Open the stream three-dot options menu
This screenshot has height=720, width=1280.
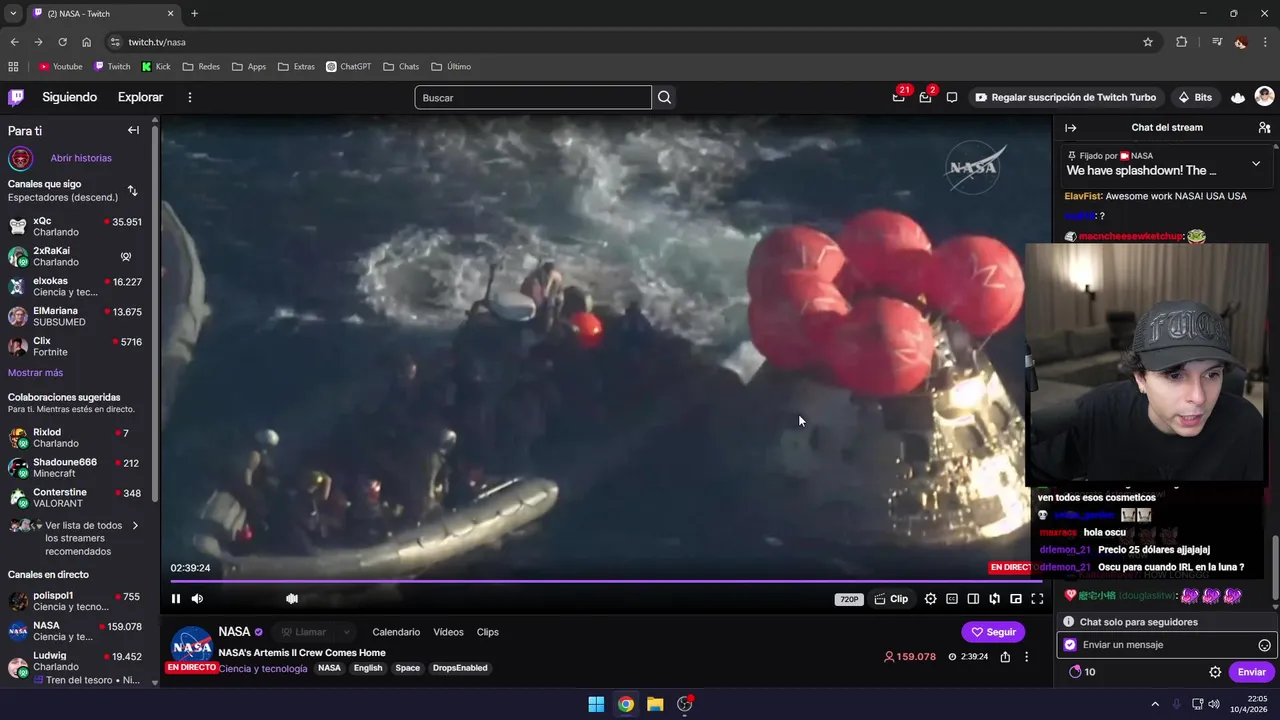(x=1026, y=657)
